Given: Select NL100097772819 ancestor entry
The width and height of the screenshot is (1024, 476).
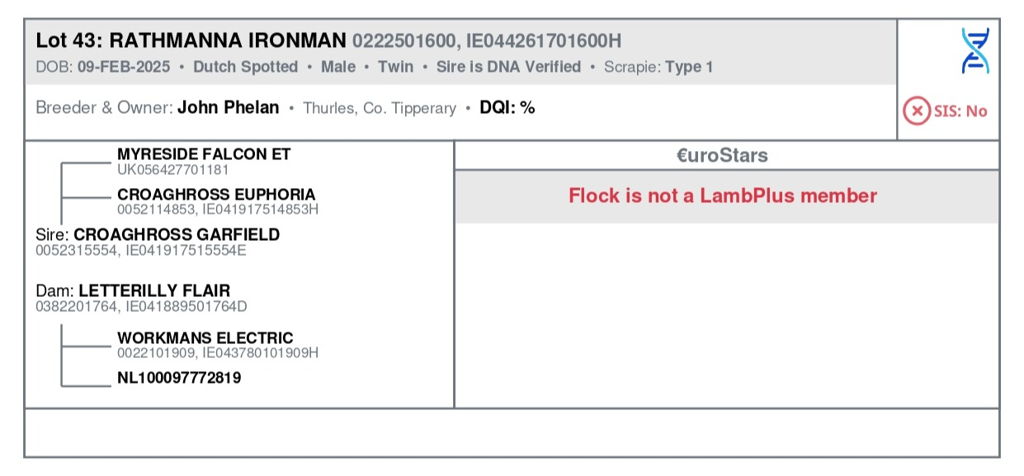Looking at the screenshot, I should click(x=179, y=377).
